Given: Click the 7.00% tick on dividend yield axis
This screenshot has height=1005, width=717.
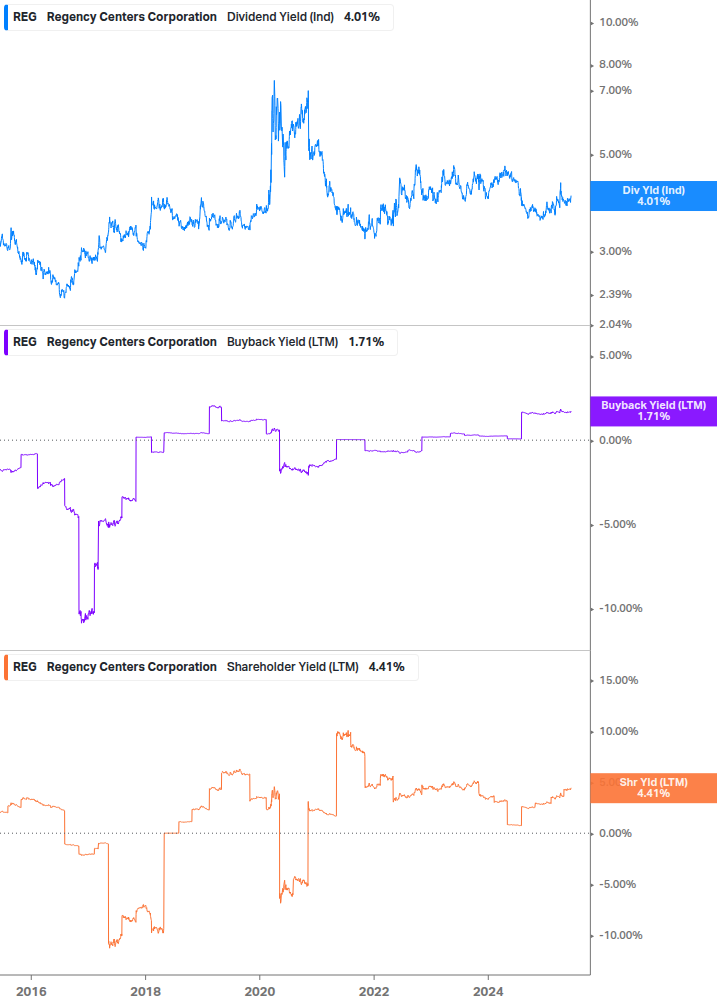Looking at the screenshot, I should coord(615,91).
